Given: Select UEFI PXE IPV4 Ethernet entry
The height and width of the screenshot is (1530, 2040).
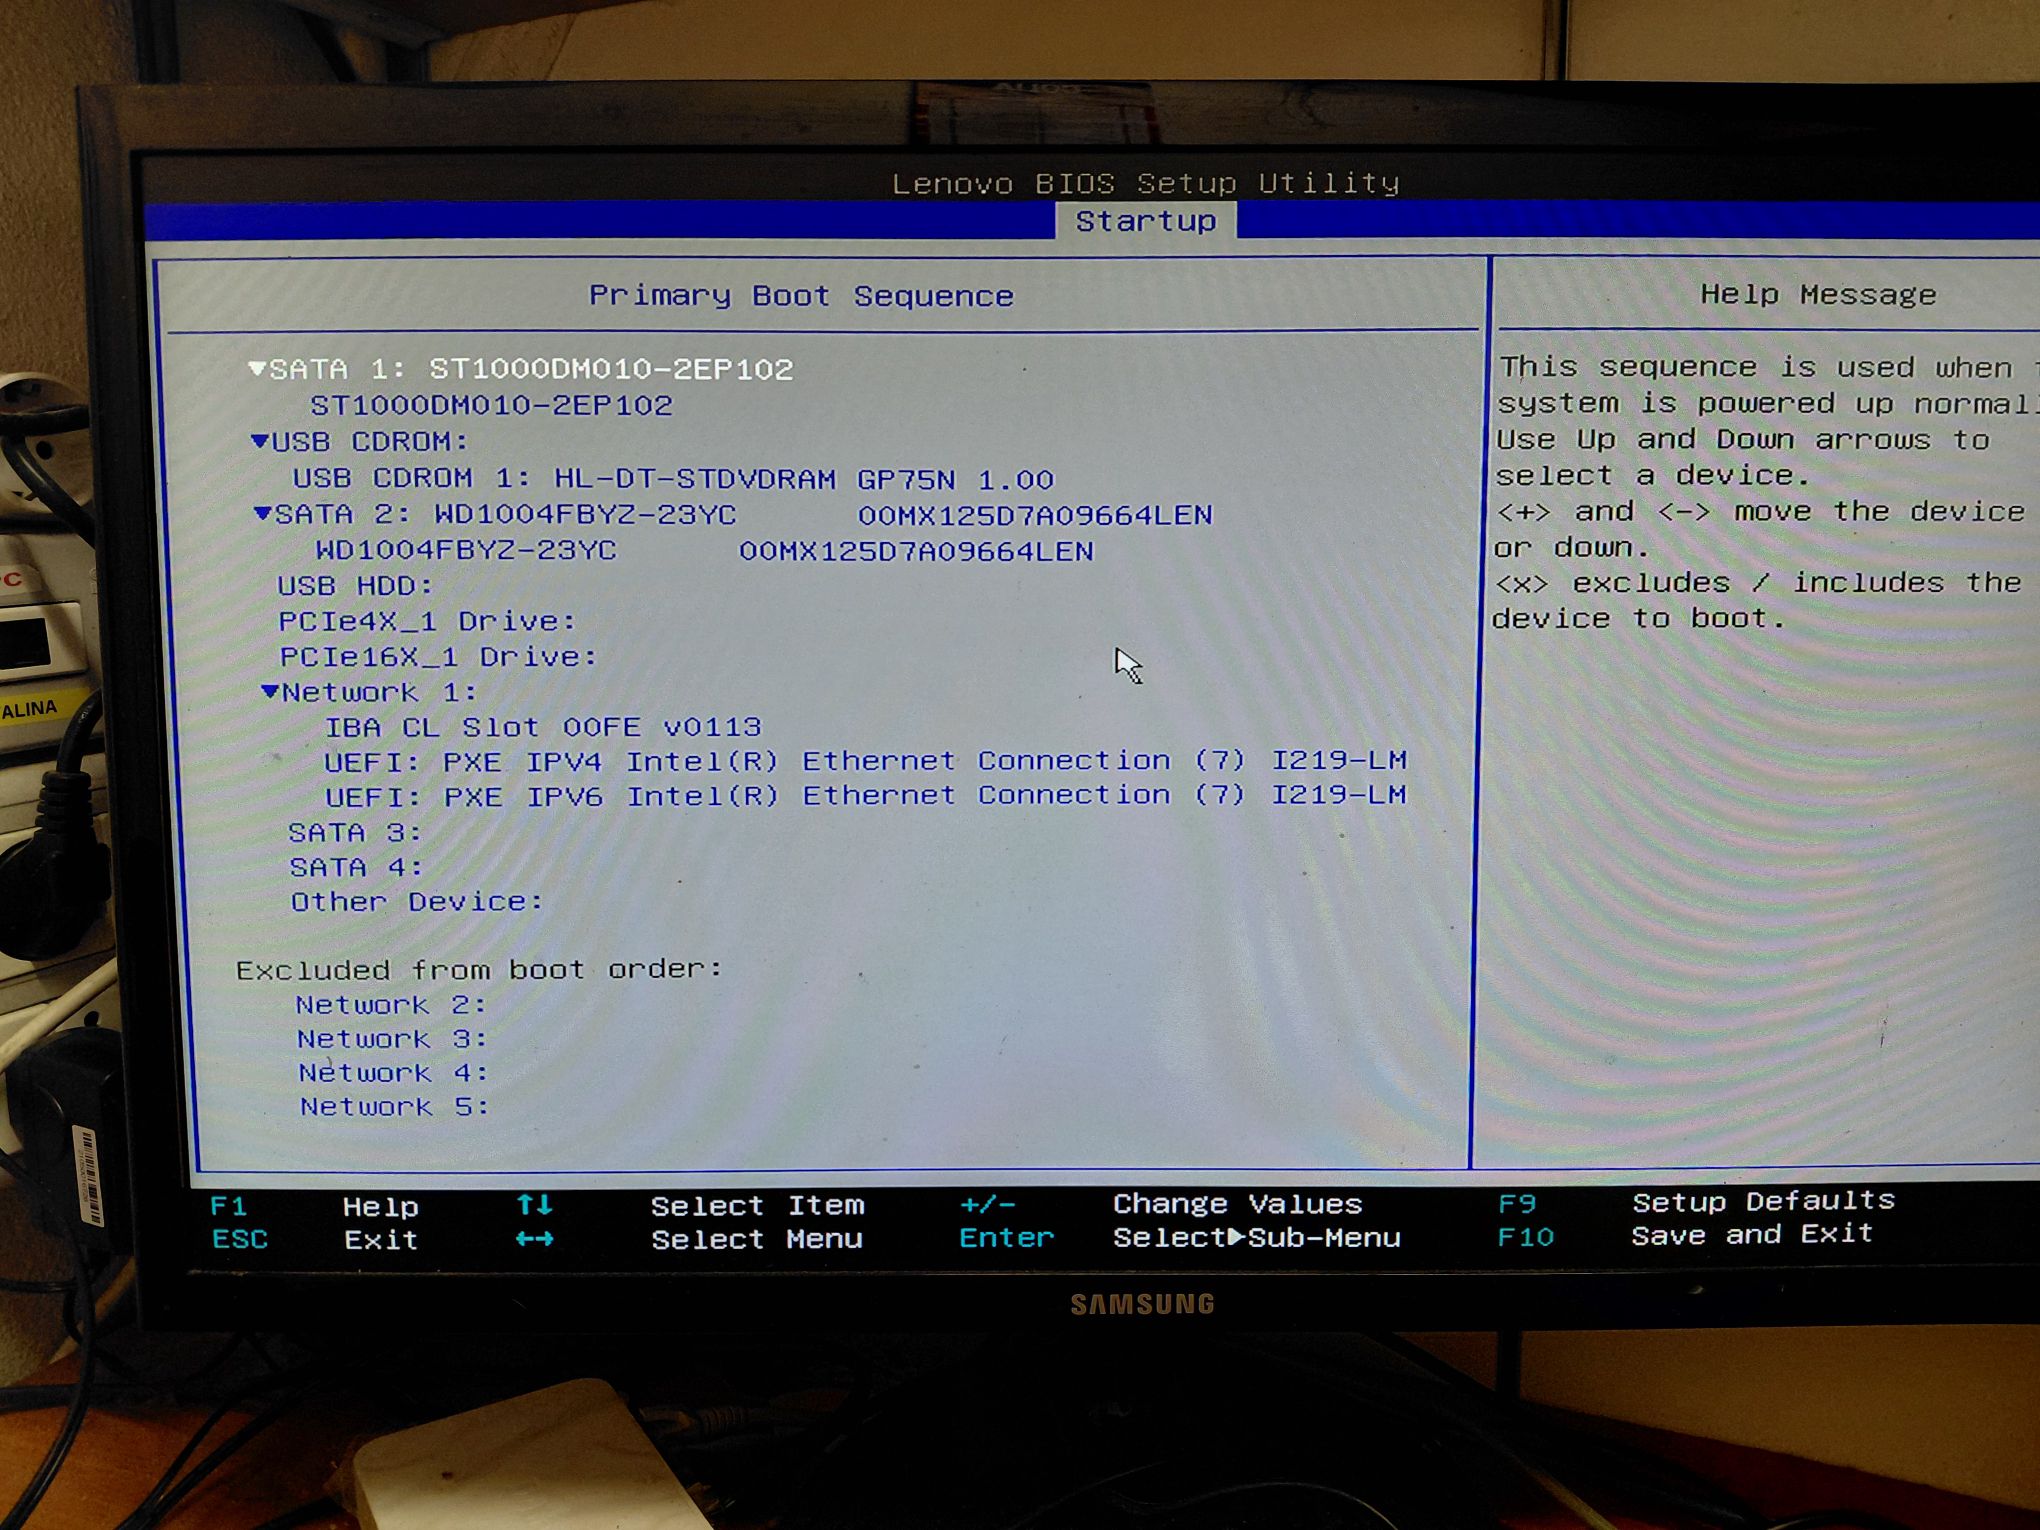Looking at the screenshot, I should 865,761.
